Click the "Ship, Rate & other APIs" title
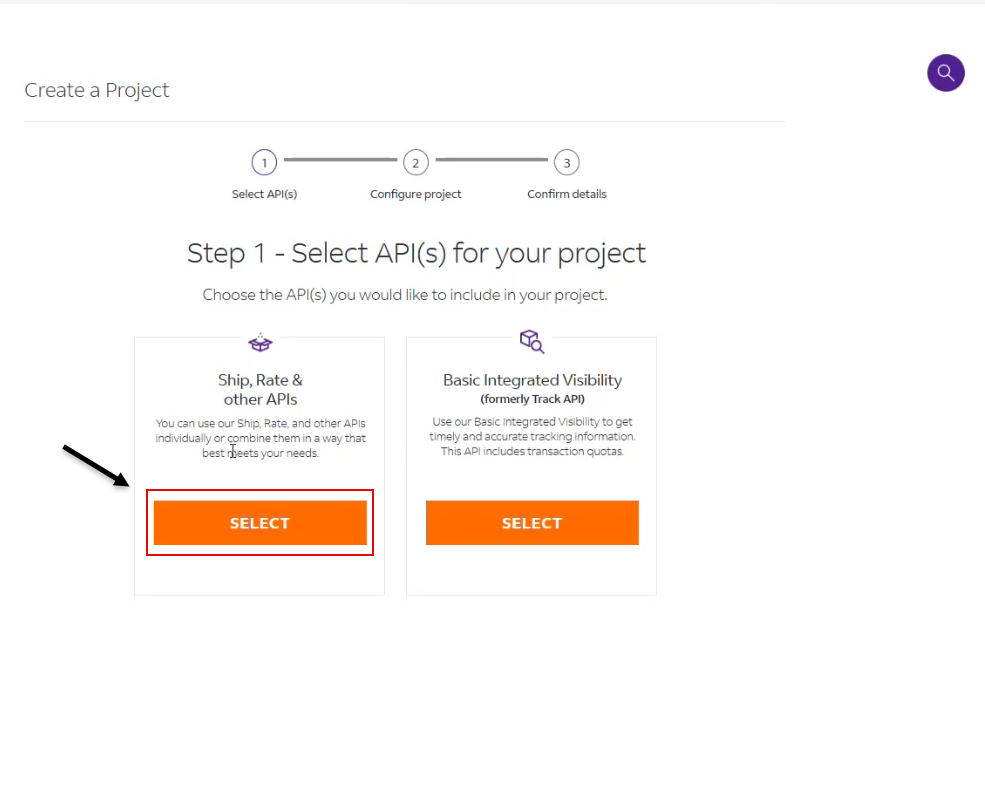Image resolution: width=985 pixels, height=791 pixels. coord(260,389)
